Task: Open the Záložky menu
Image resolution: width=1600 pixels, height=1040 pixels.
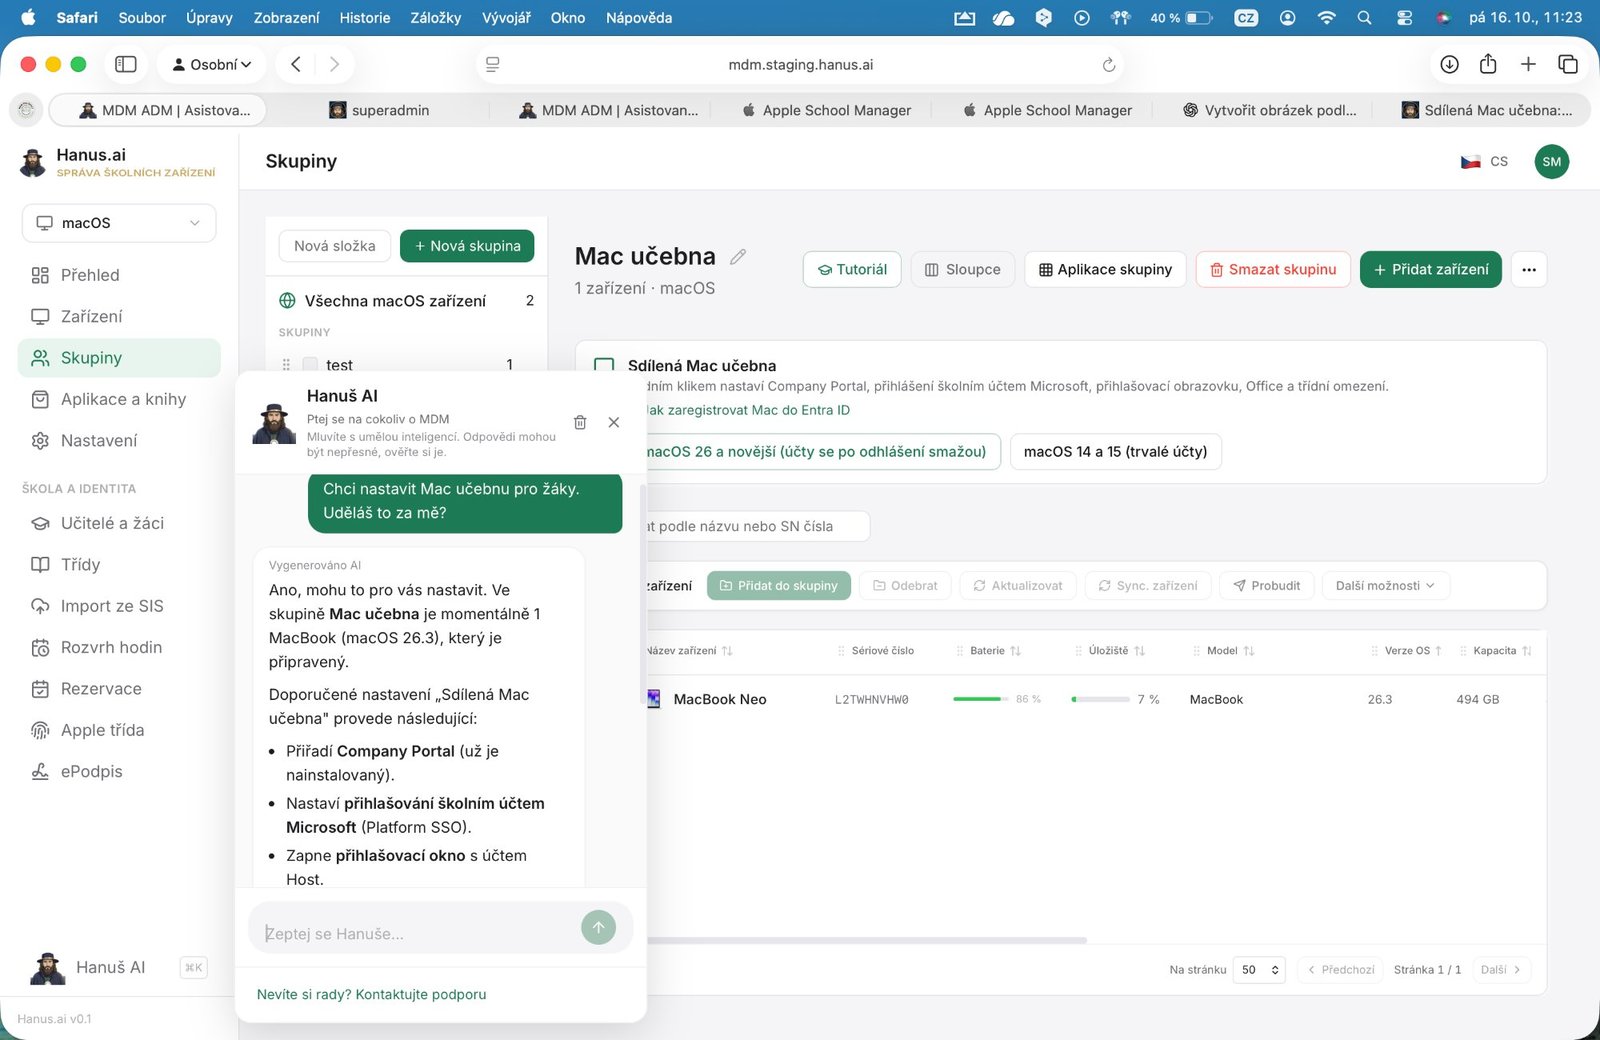Action: tap(436, 18)
